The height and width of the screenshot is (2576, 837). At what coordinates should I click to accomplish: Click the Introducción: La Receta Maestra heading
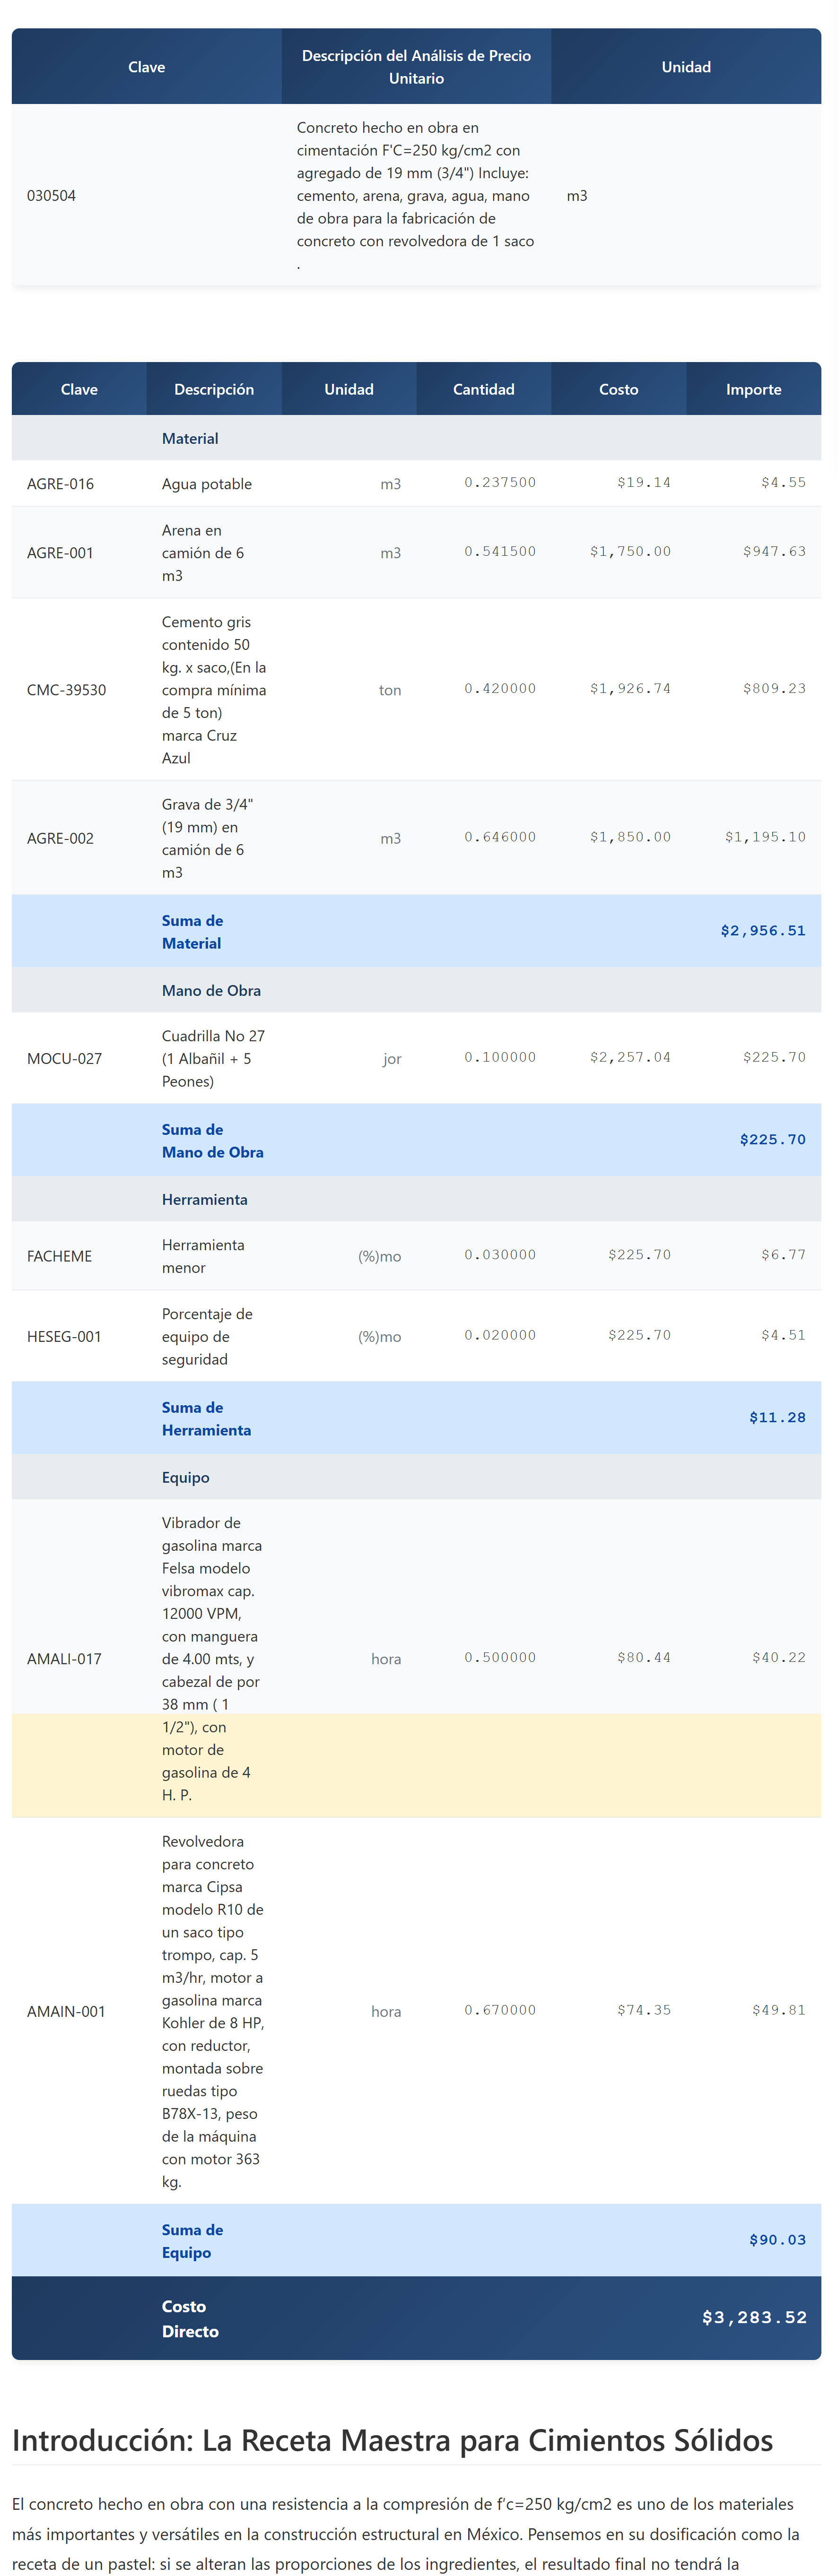coord(392,2441)
